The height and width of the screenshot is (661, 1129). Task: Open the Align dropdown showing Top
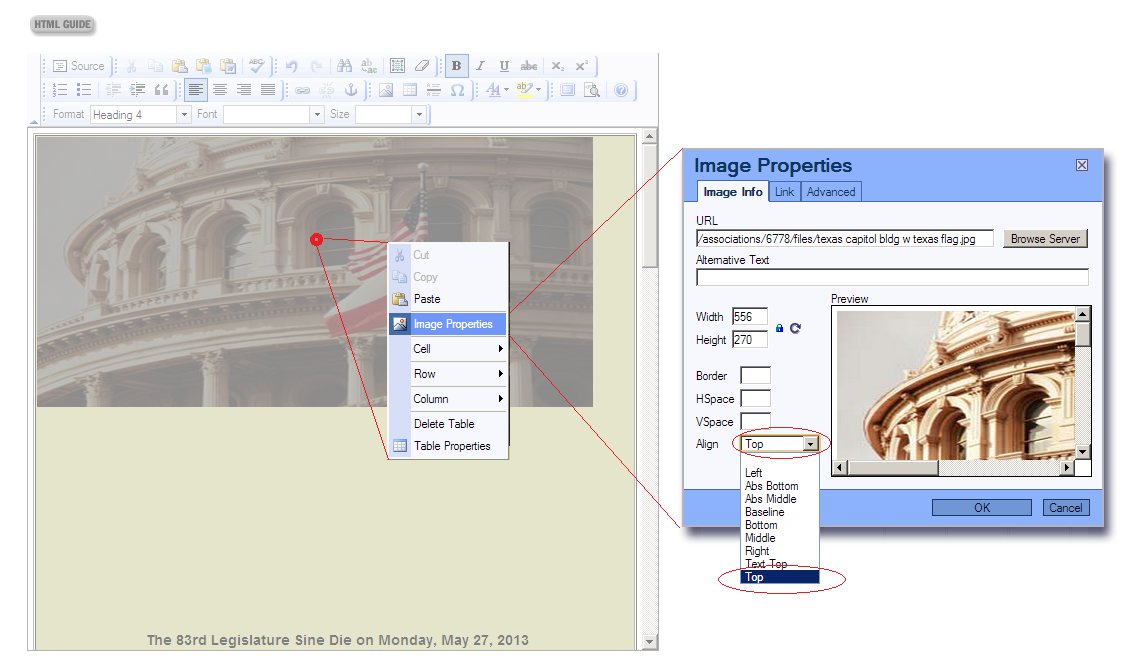pyautogui.click(x=780, y=444)
